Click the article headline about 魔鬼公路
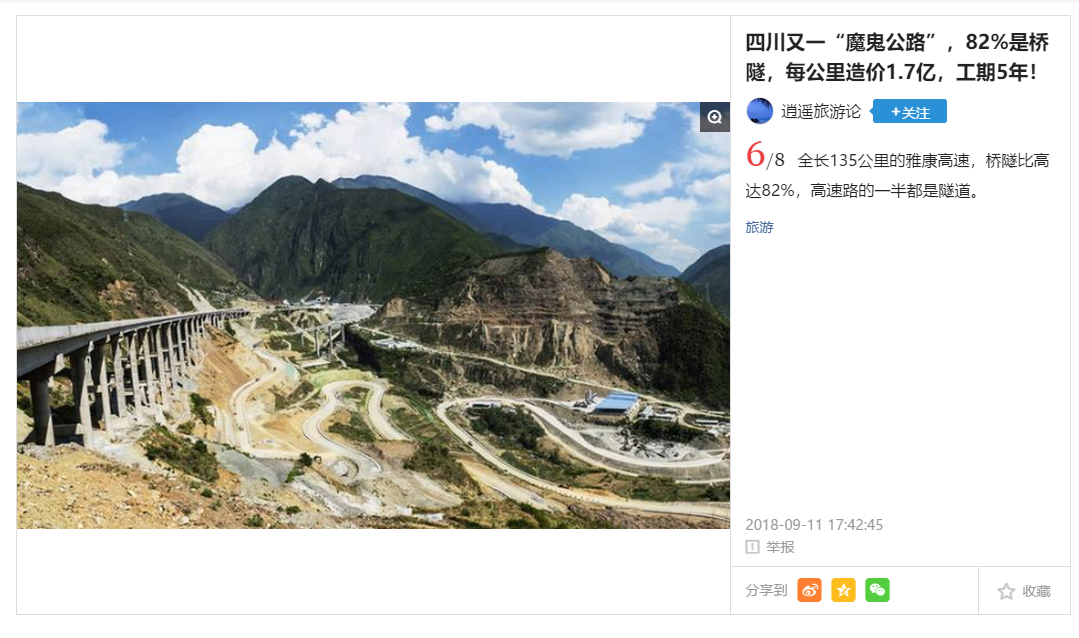The width and height of the screenshot is (1079, 638). [x=897, y=56]
